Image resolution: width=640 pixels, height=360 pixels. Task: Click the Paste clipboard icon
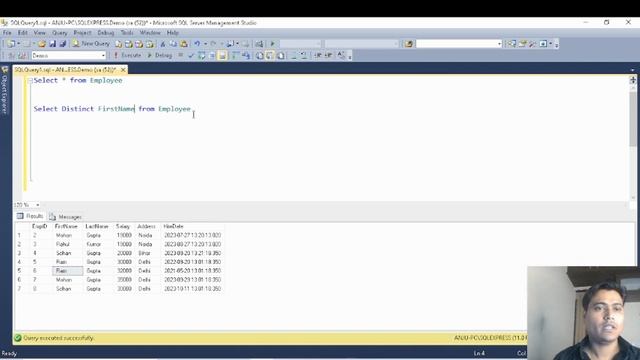coord(184,44)
